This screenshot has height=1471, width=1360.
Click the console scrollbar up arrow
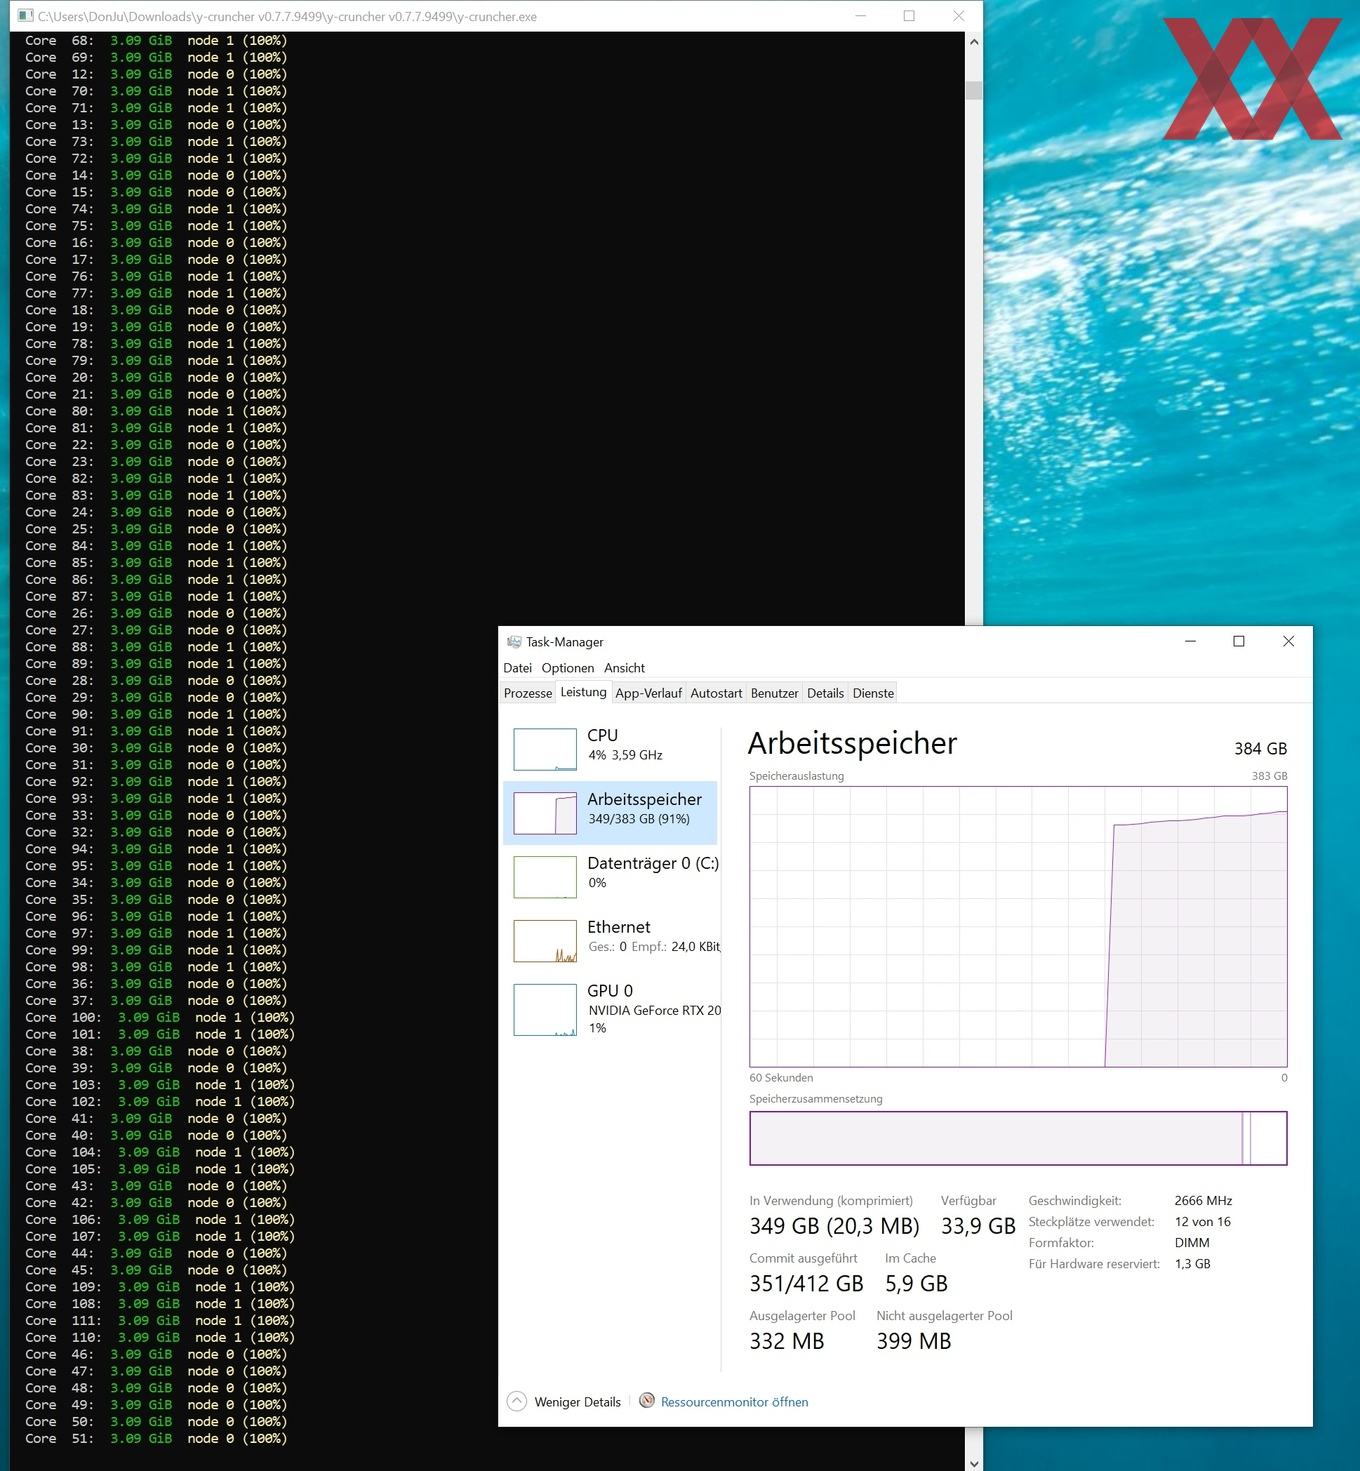point(974,42)
